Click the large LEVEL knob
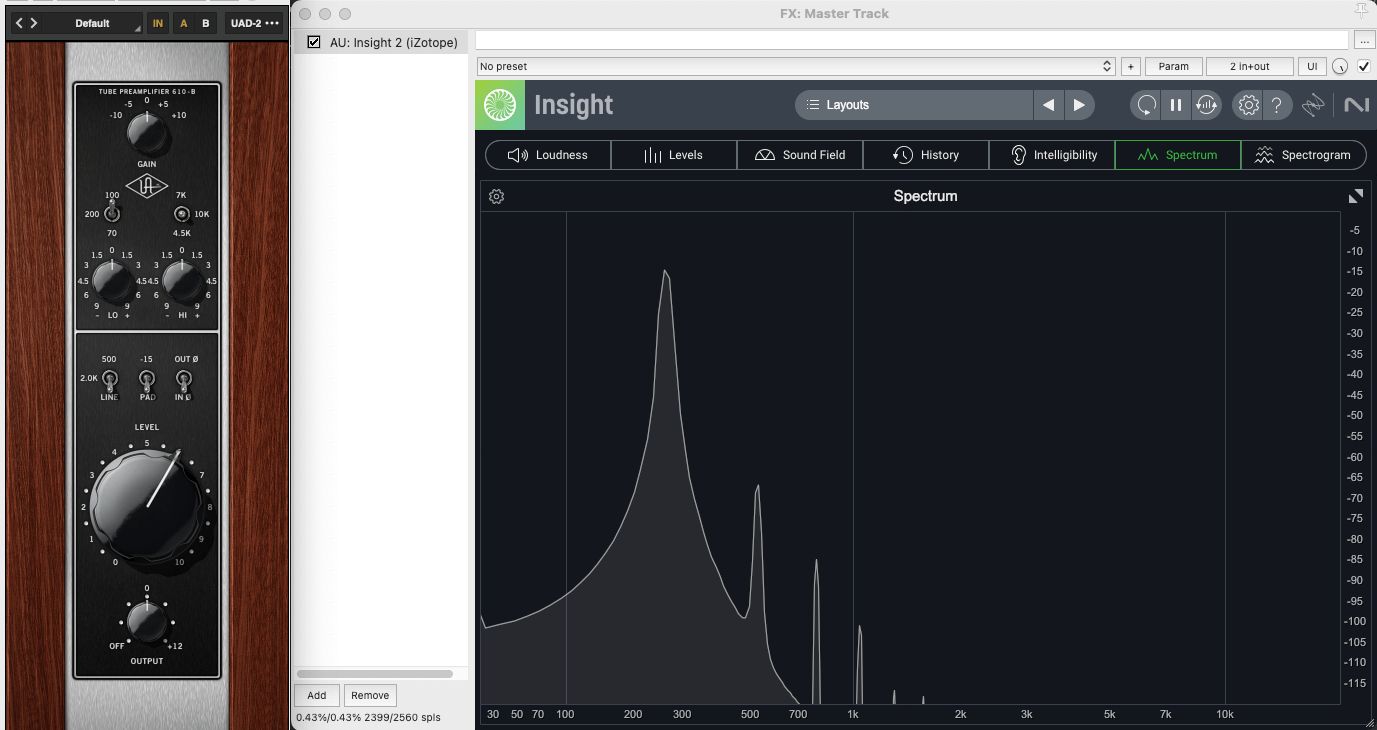 (147, 507)
